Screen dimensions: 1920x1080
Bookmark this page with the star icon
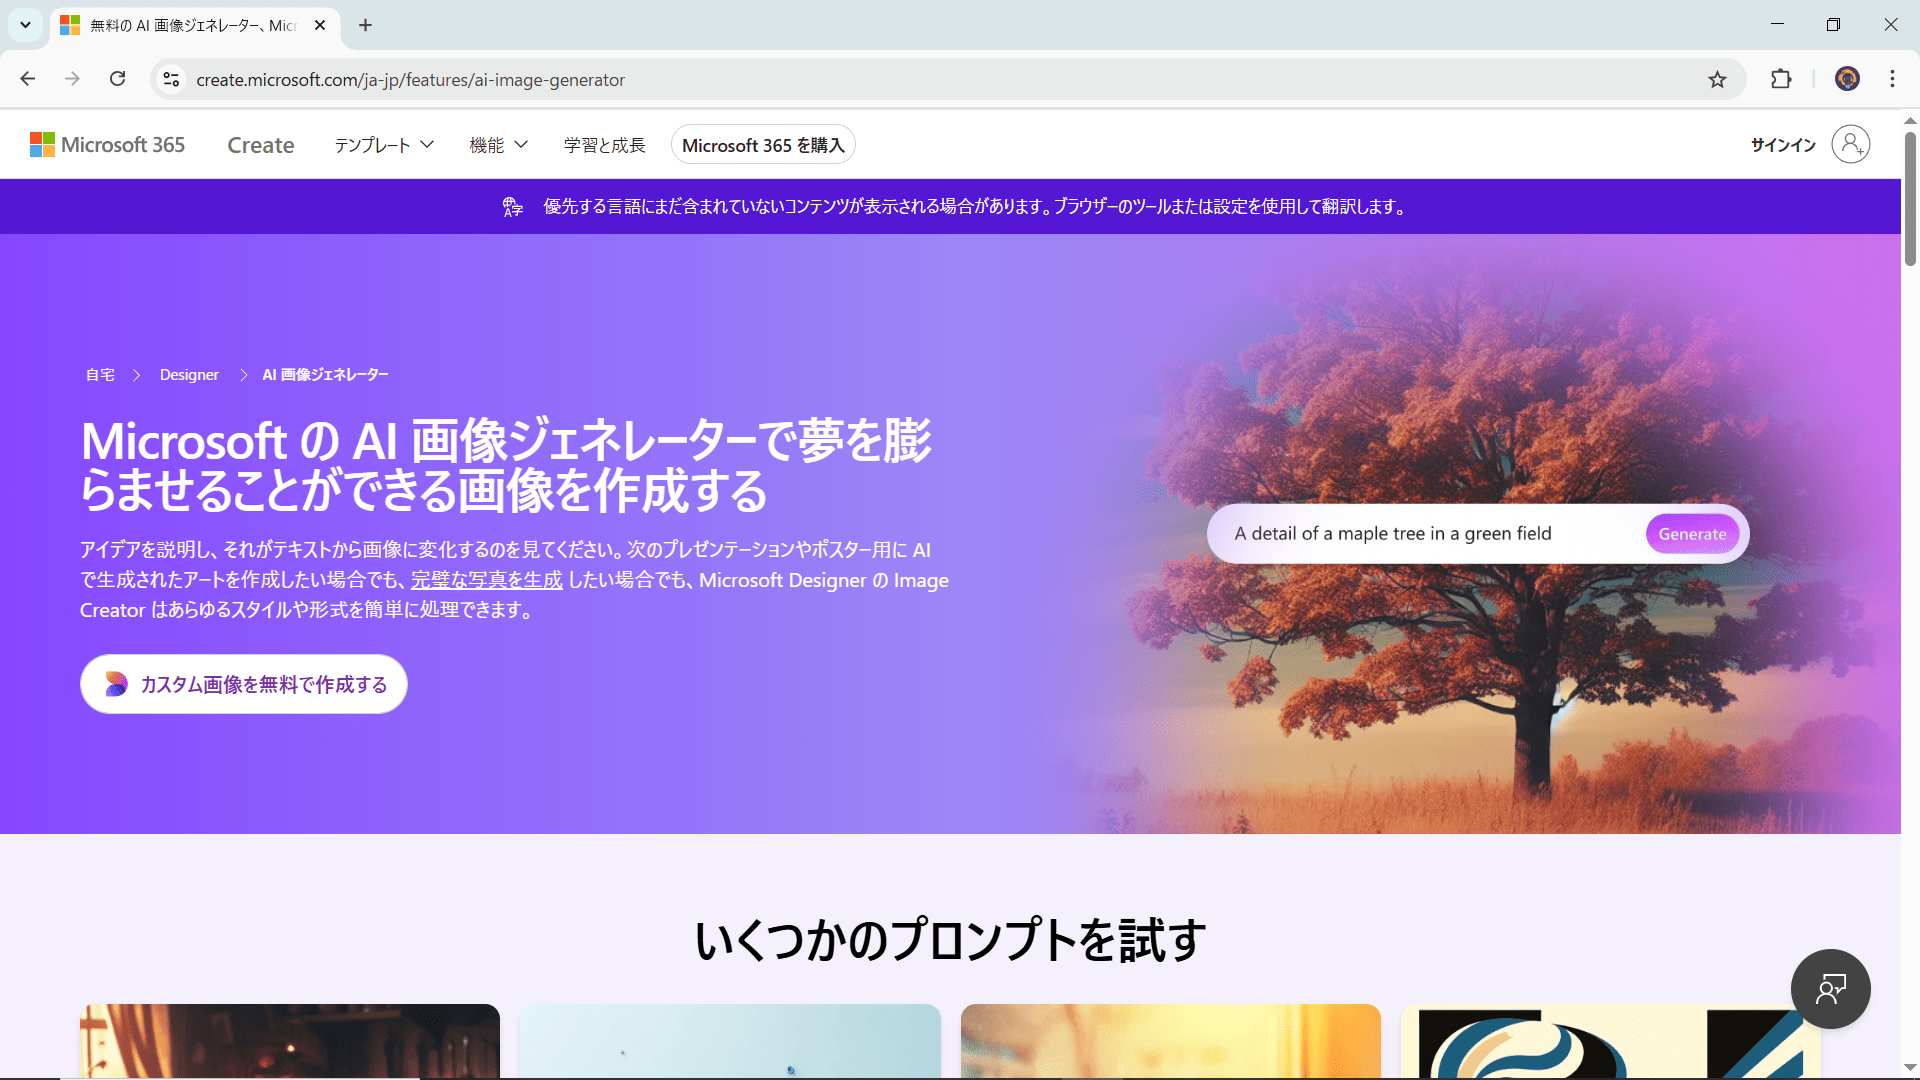[x=1717, y=79]
